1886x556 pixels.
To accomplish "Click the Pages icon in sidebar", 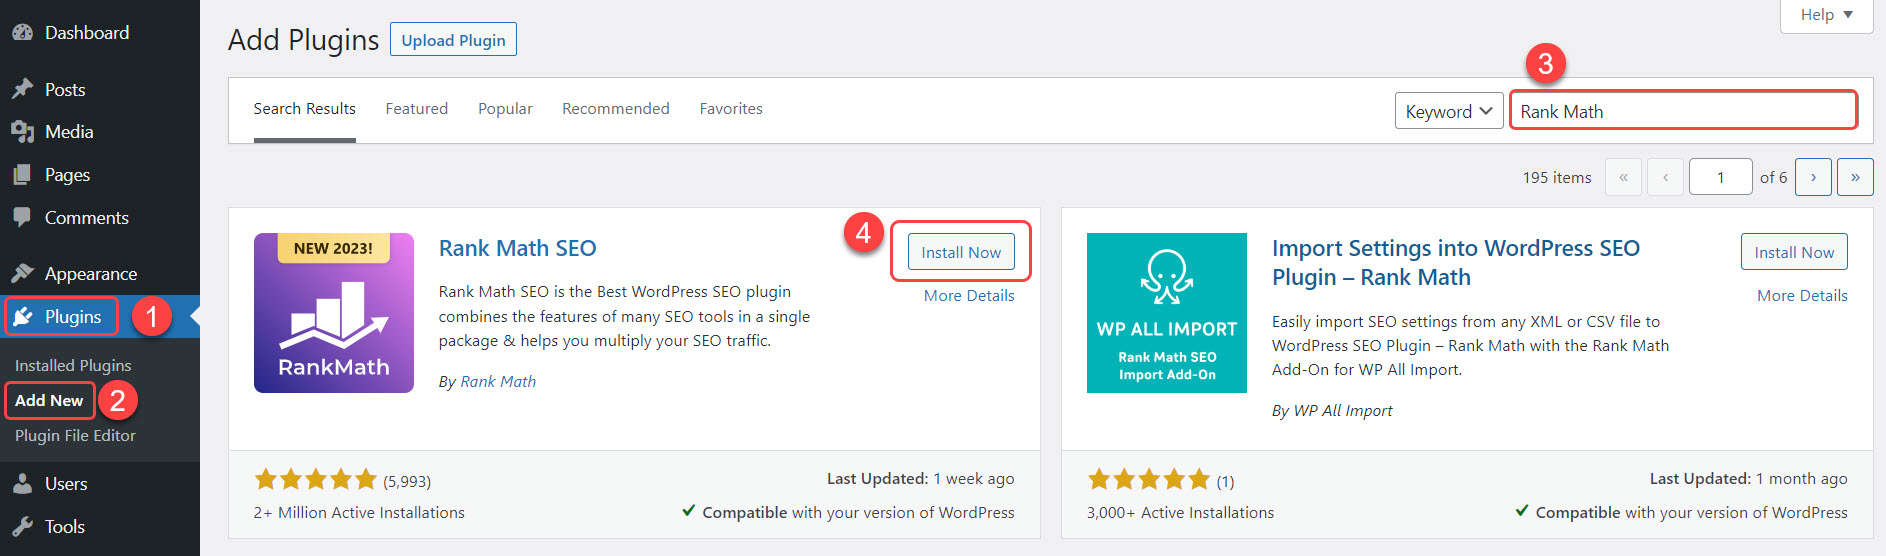I will point(22,175).
